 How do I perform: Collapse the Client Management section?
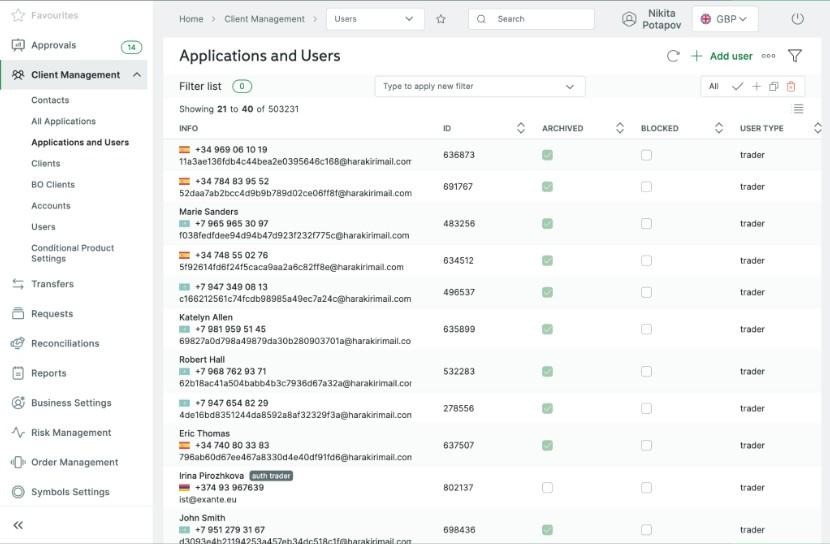coord(137,75)
